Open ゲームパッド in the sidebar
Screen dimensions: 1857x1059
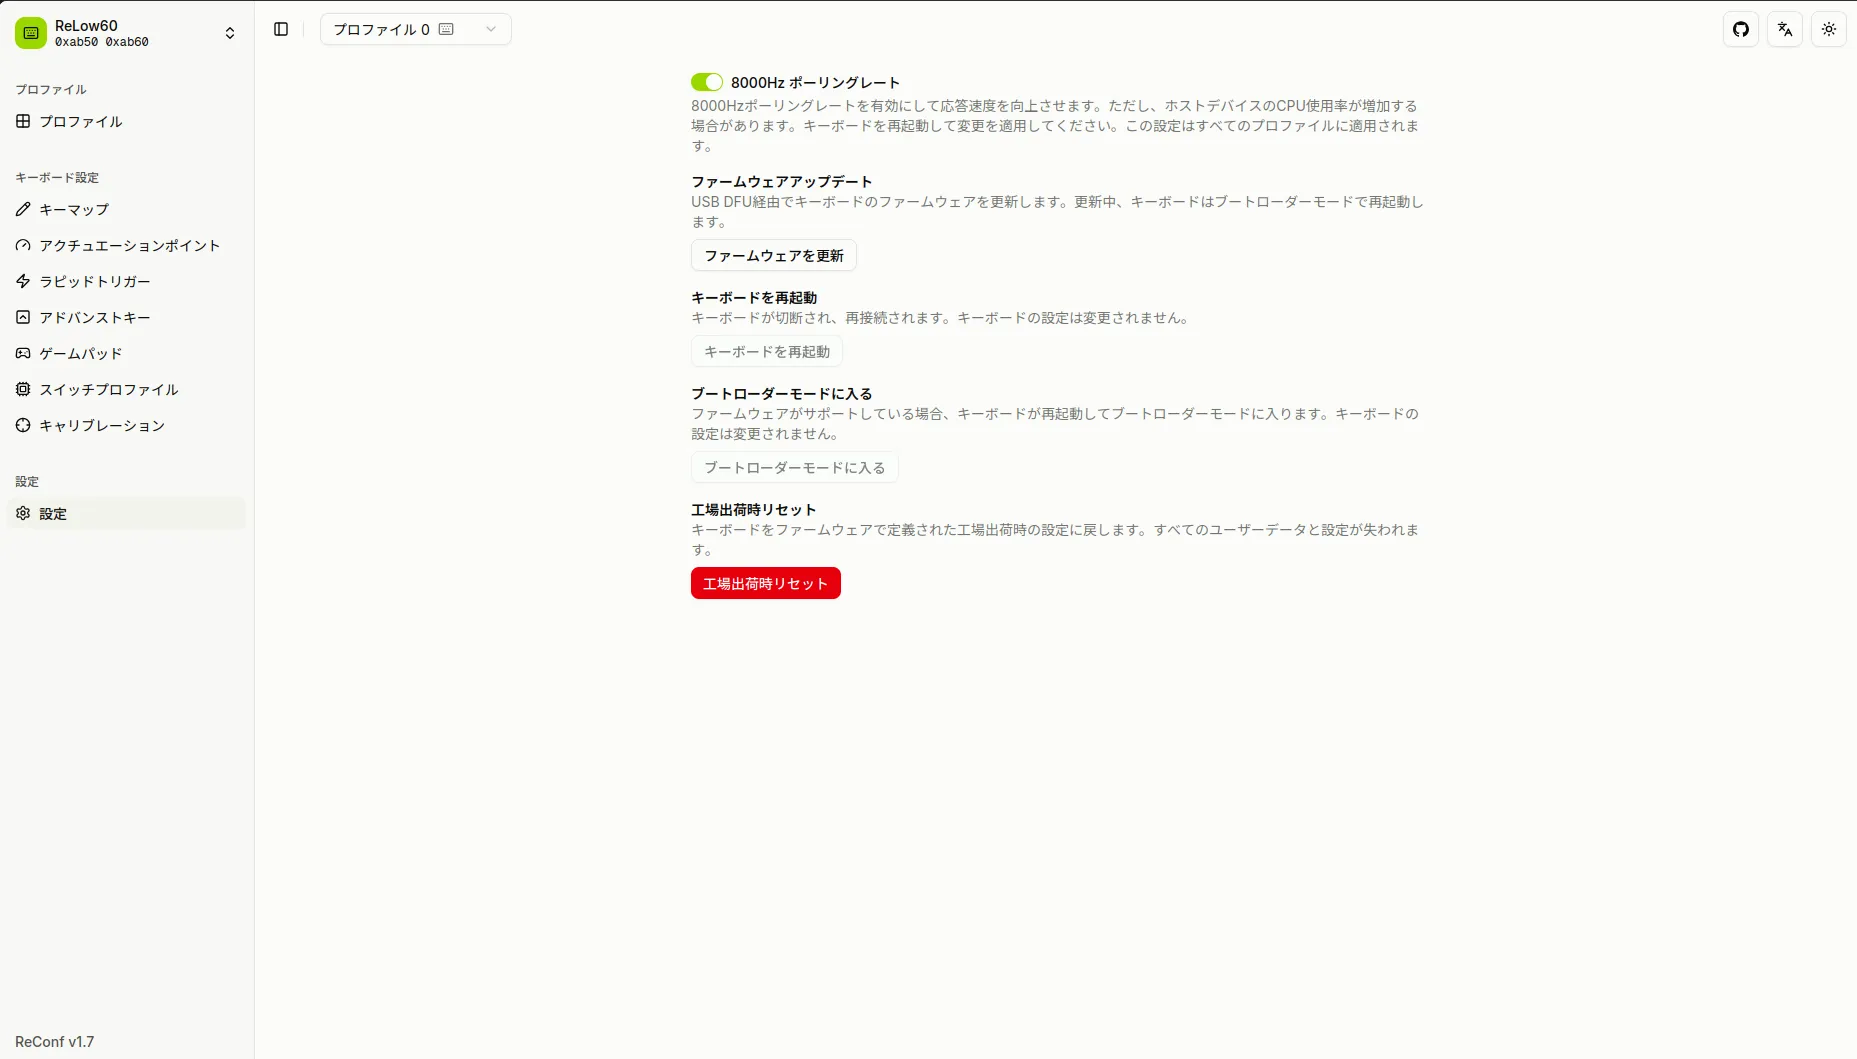click(x=127, y=353)
